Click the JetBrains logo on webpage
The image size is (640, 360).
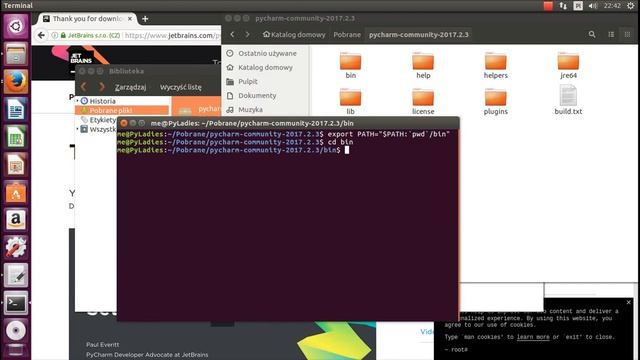[x=81, y=58]
